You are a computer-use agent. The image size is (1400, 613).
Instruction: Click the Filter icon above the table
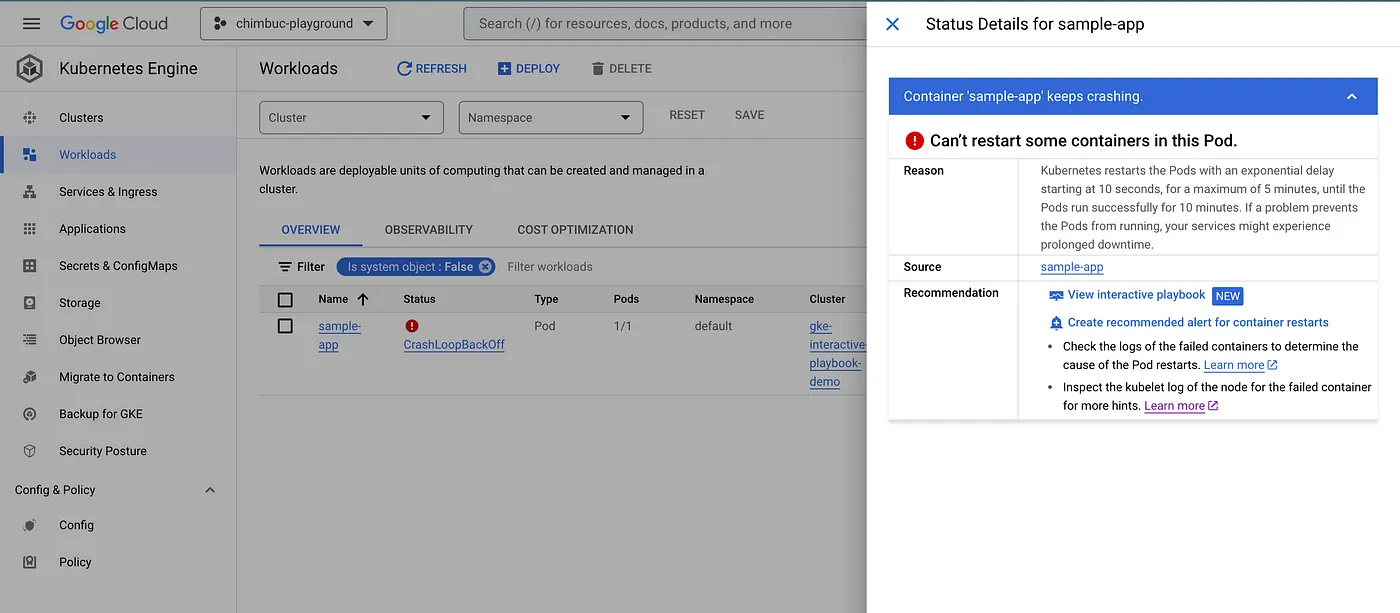coord(285,267)
